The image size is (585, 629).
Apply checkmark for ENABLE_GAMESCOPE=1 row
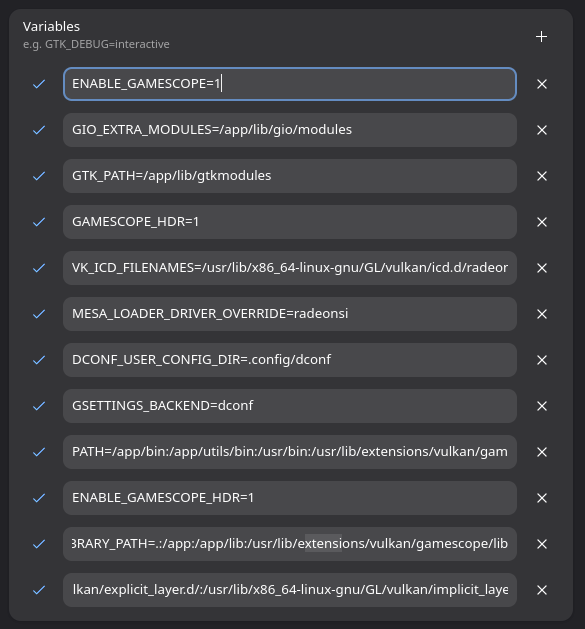tap(39, 84)
